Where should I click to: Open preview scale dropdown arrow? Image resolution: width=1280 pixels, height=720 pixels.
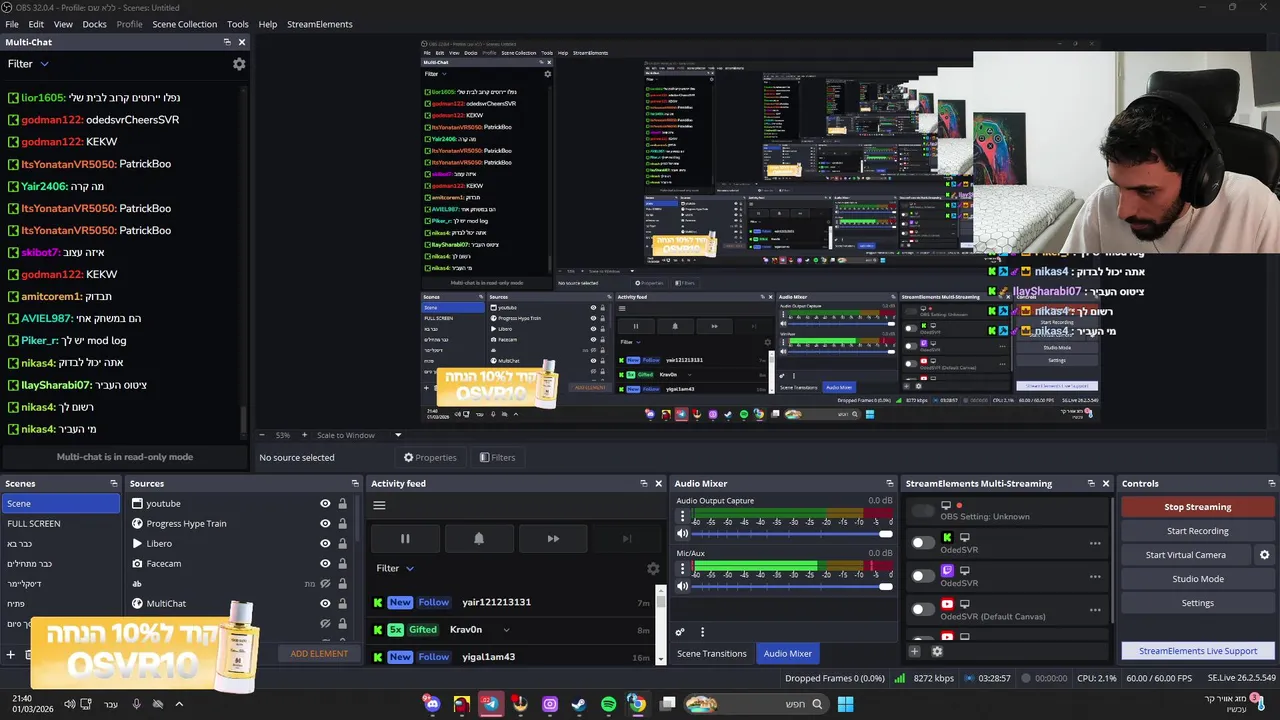398,435
